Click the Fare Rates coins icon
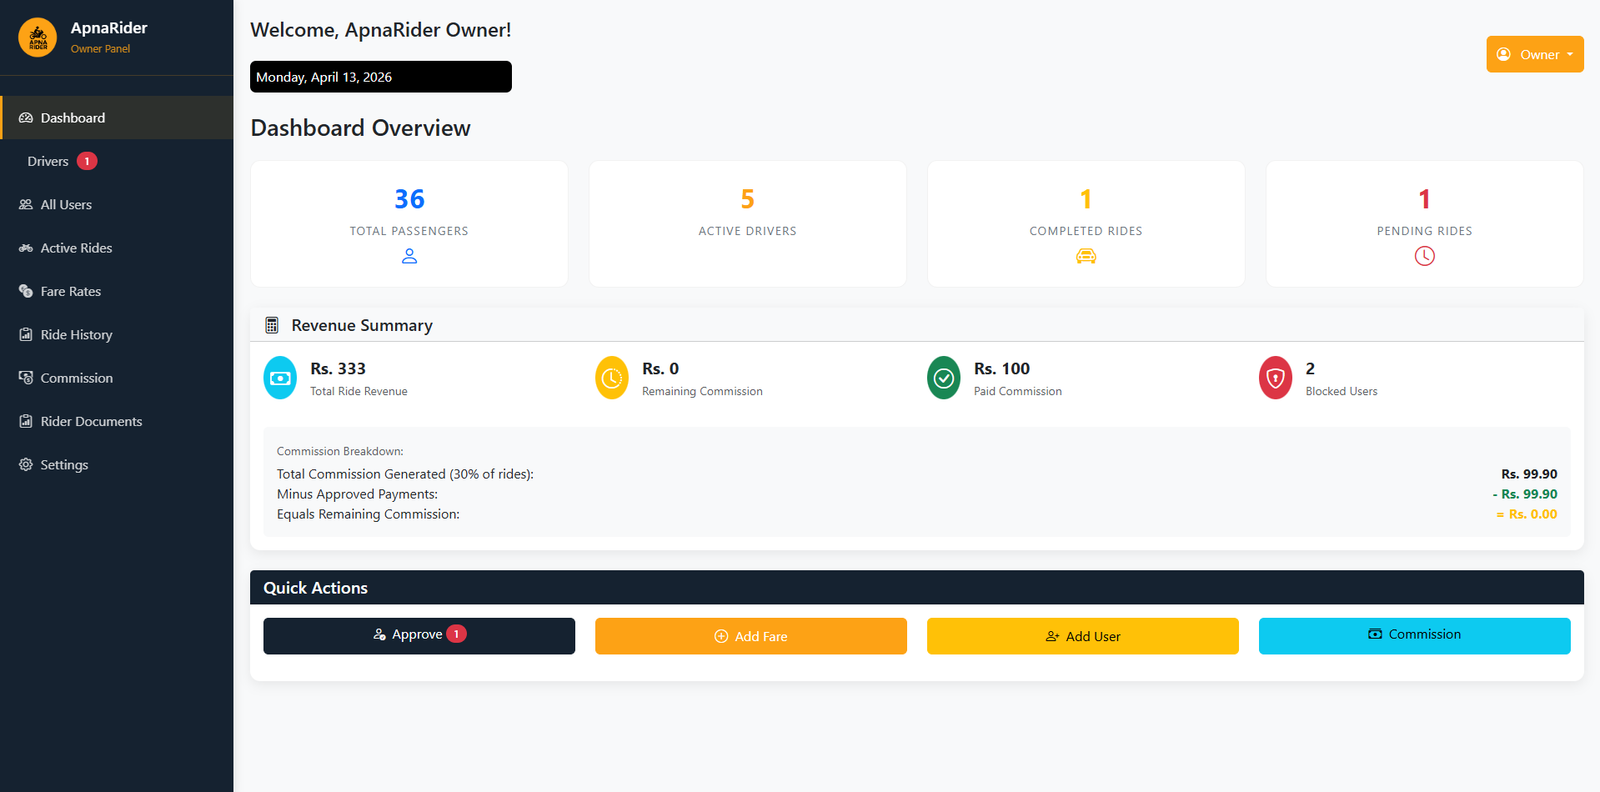This screenshot has width=1600, height=792. (26, 292)
